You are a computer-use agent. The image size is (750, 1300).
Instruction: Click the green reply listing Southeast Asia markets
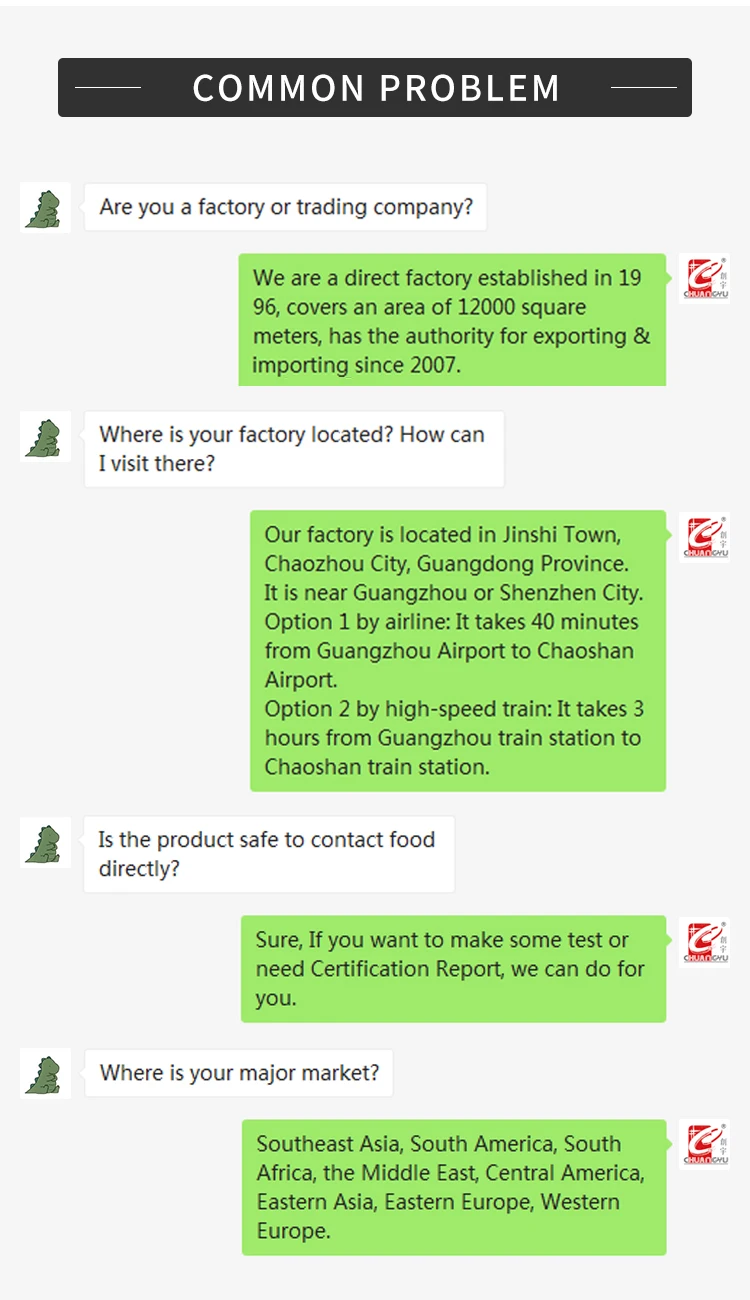coord(453,1187)
